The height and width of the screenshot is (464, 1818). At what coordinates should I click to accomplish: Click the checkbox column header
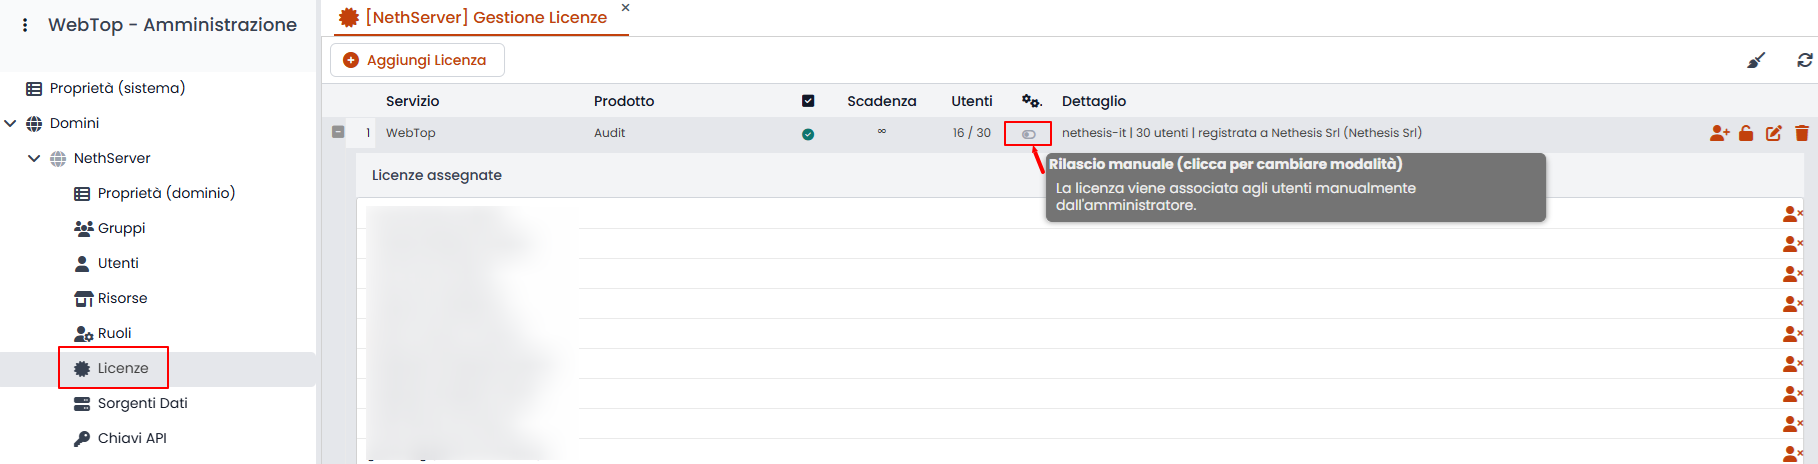click(808, 101)
